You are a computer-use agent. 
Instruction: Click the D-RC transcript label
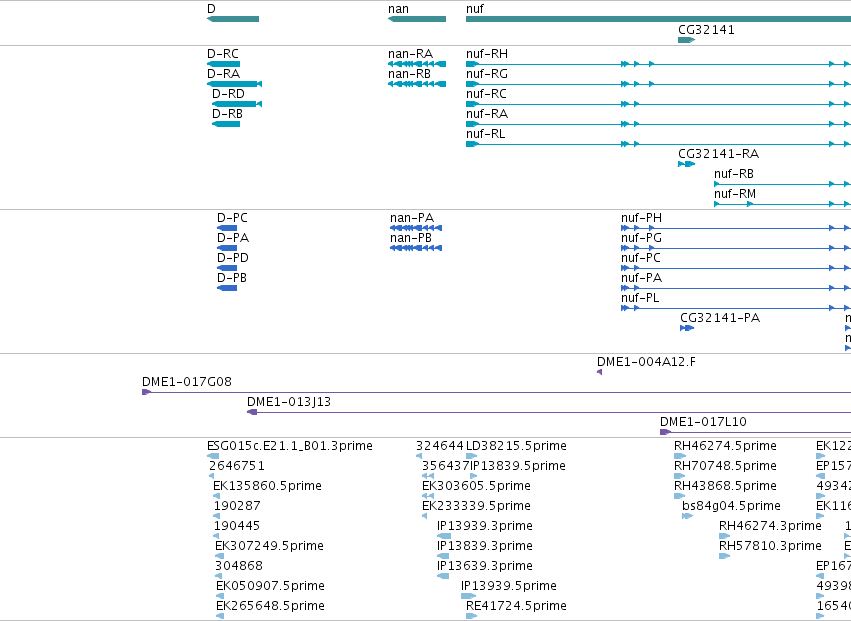coord(223,54)
